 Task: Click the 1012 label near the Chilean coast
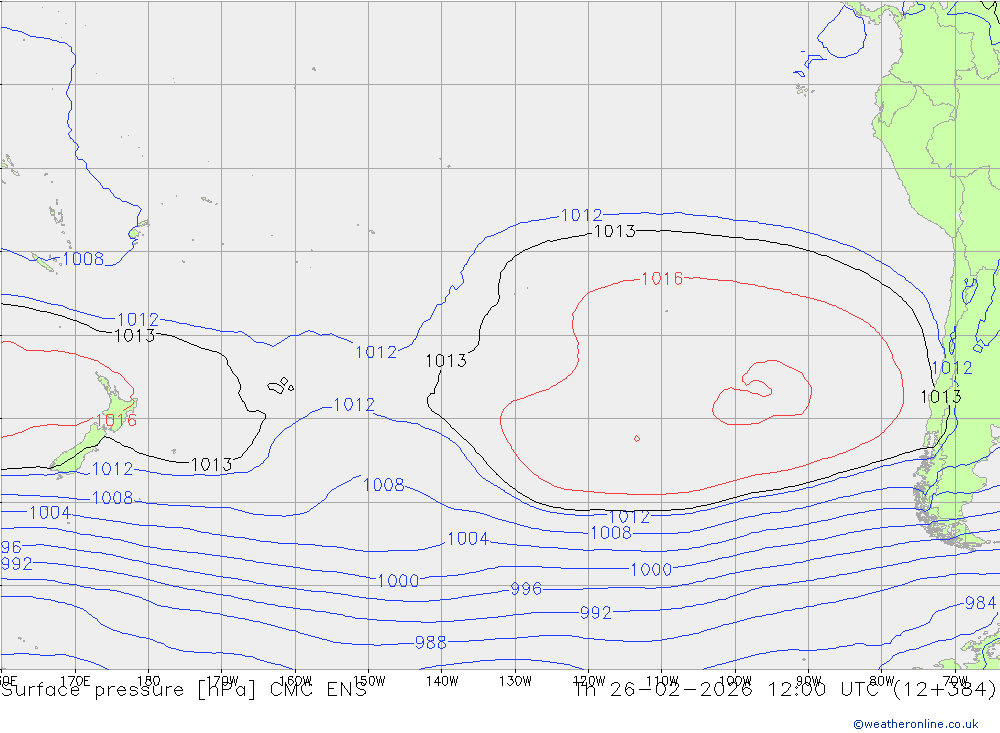click(952, 368)
